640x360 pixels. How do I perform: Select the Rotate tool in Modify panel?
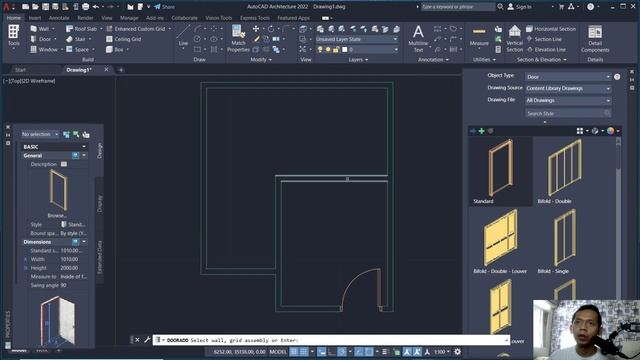point(271,29)
